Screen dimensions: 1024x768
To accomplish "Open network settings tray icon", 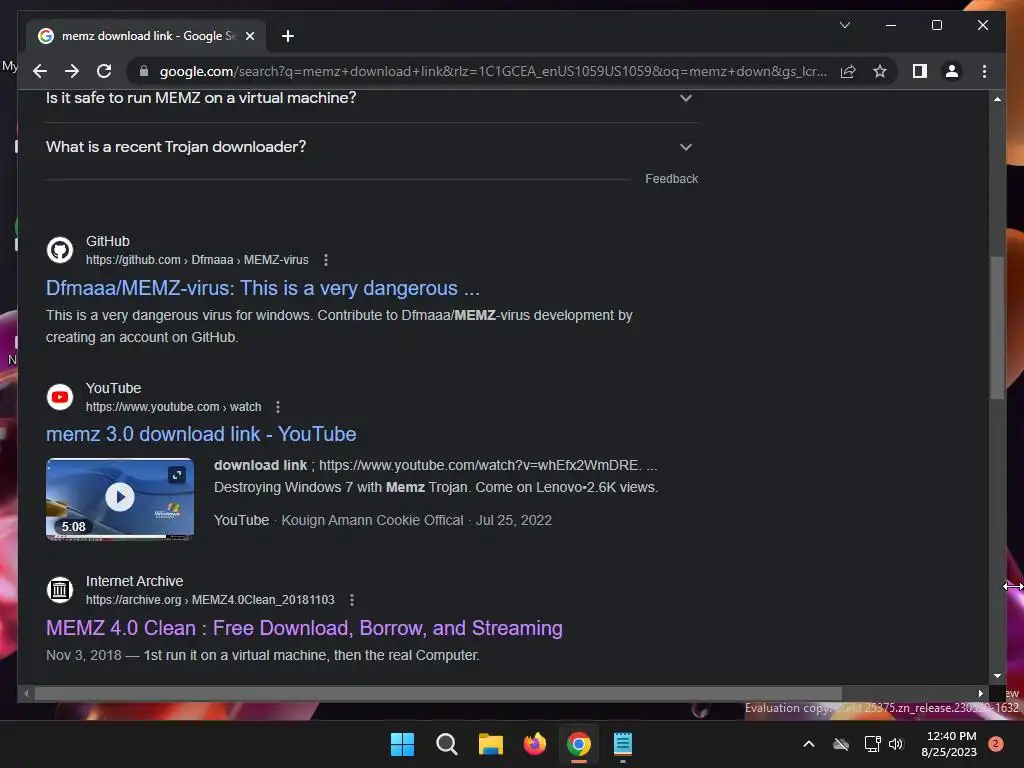I will click(872, 744).
